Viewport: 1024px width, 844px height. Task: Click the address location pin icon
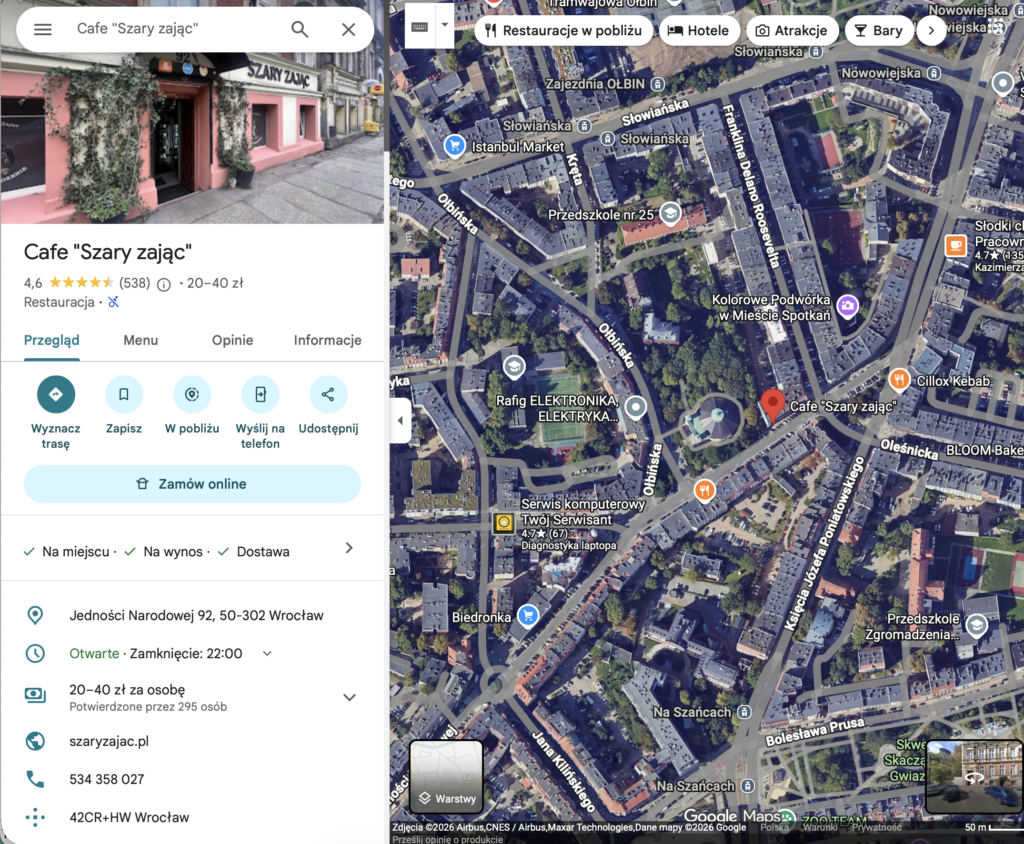[35, 615]
